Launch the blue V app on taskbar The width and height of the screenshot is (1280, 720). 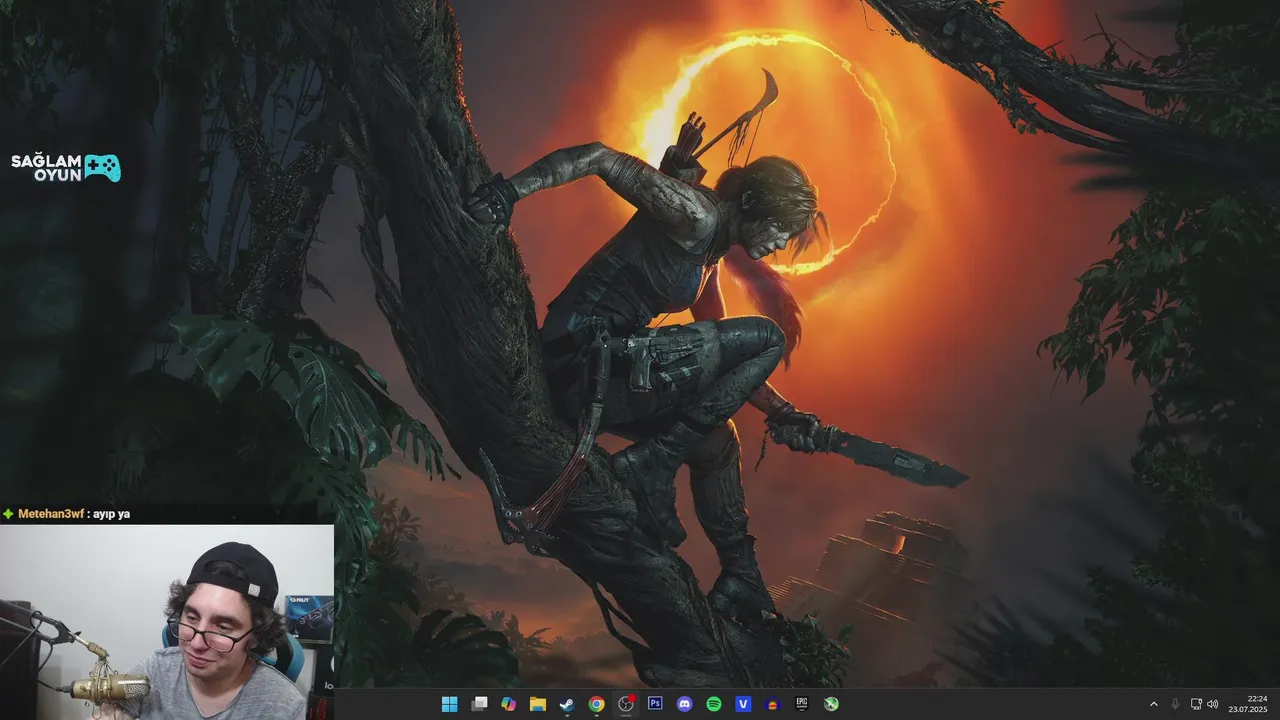(743, 704)
